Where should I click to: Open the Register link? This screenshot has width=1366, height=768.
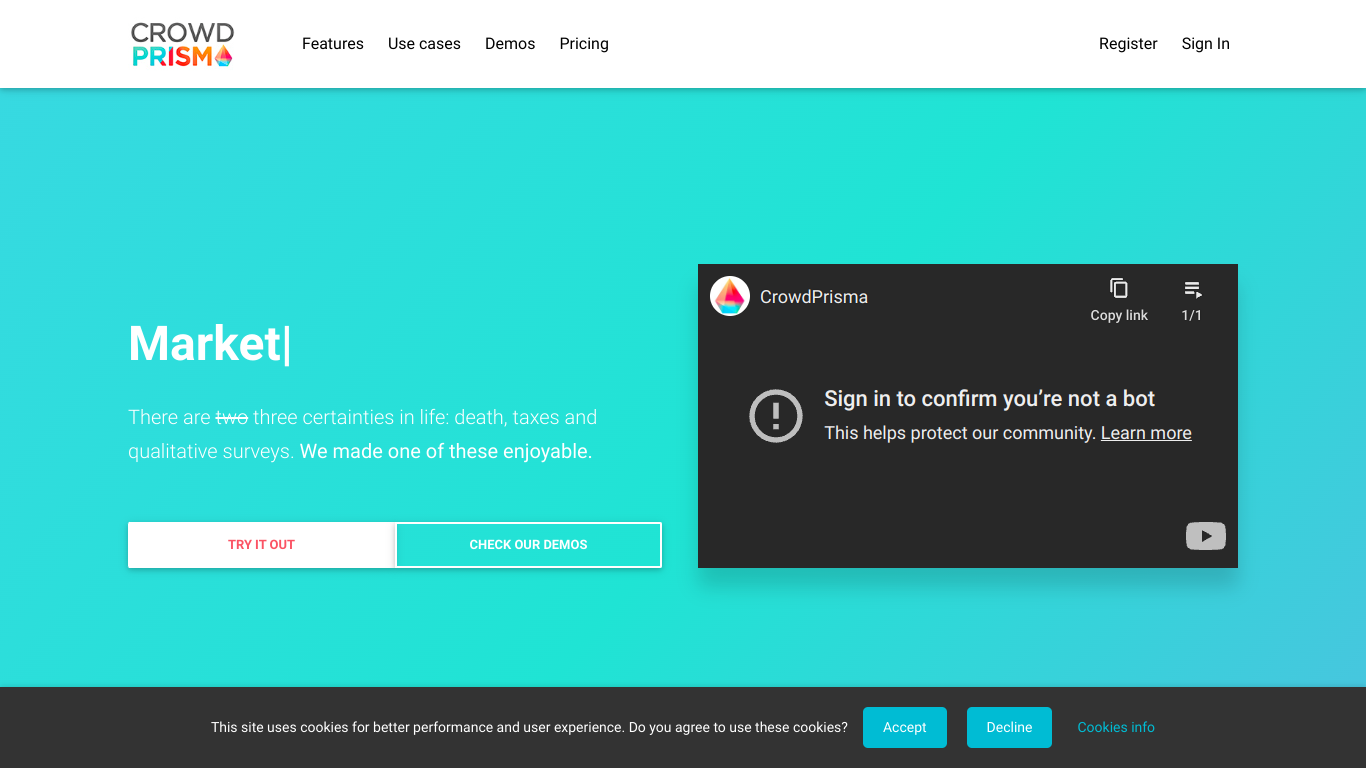pyautogui.click(x=1128, y=44)
